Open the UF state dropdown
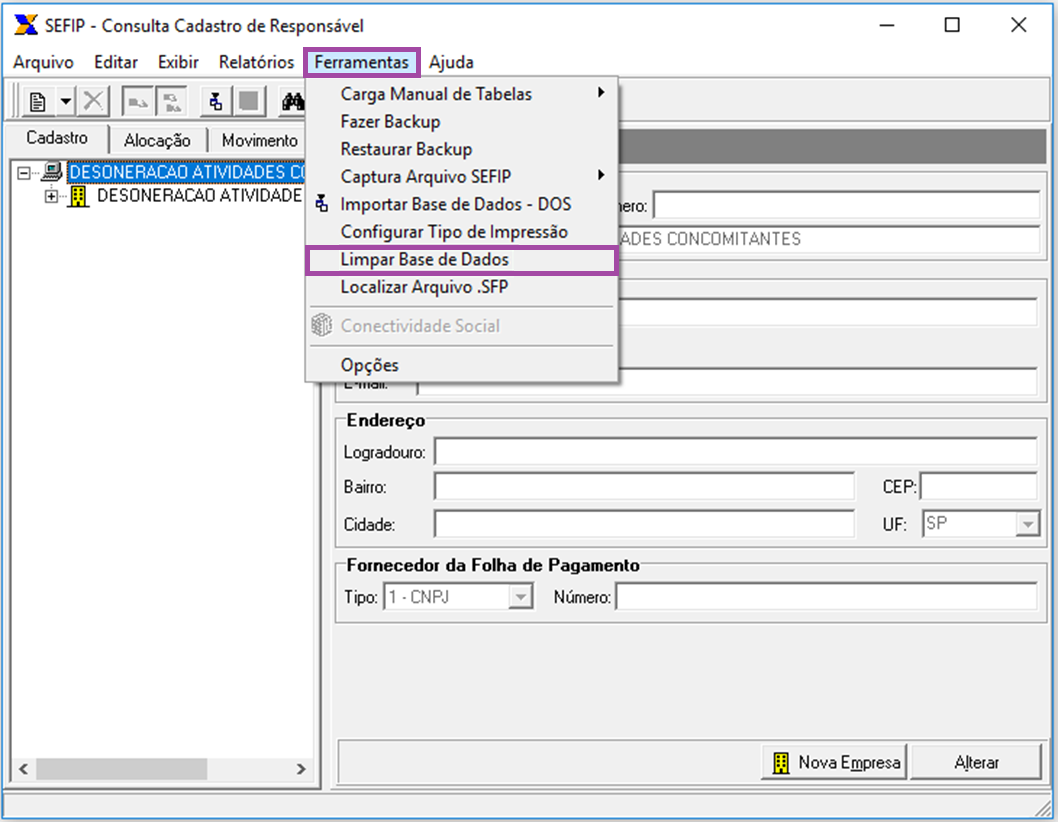Image resolution: width=1058 pixels, height=822 pixels. click(1027, 524)
